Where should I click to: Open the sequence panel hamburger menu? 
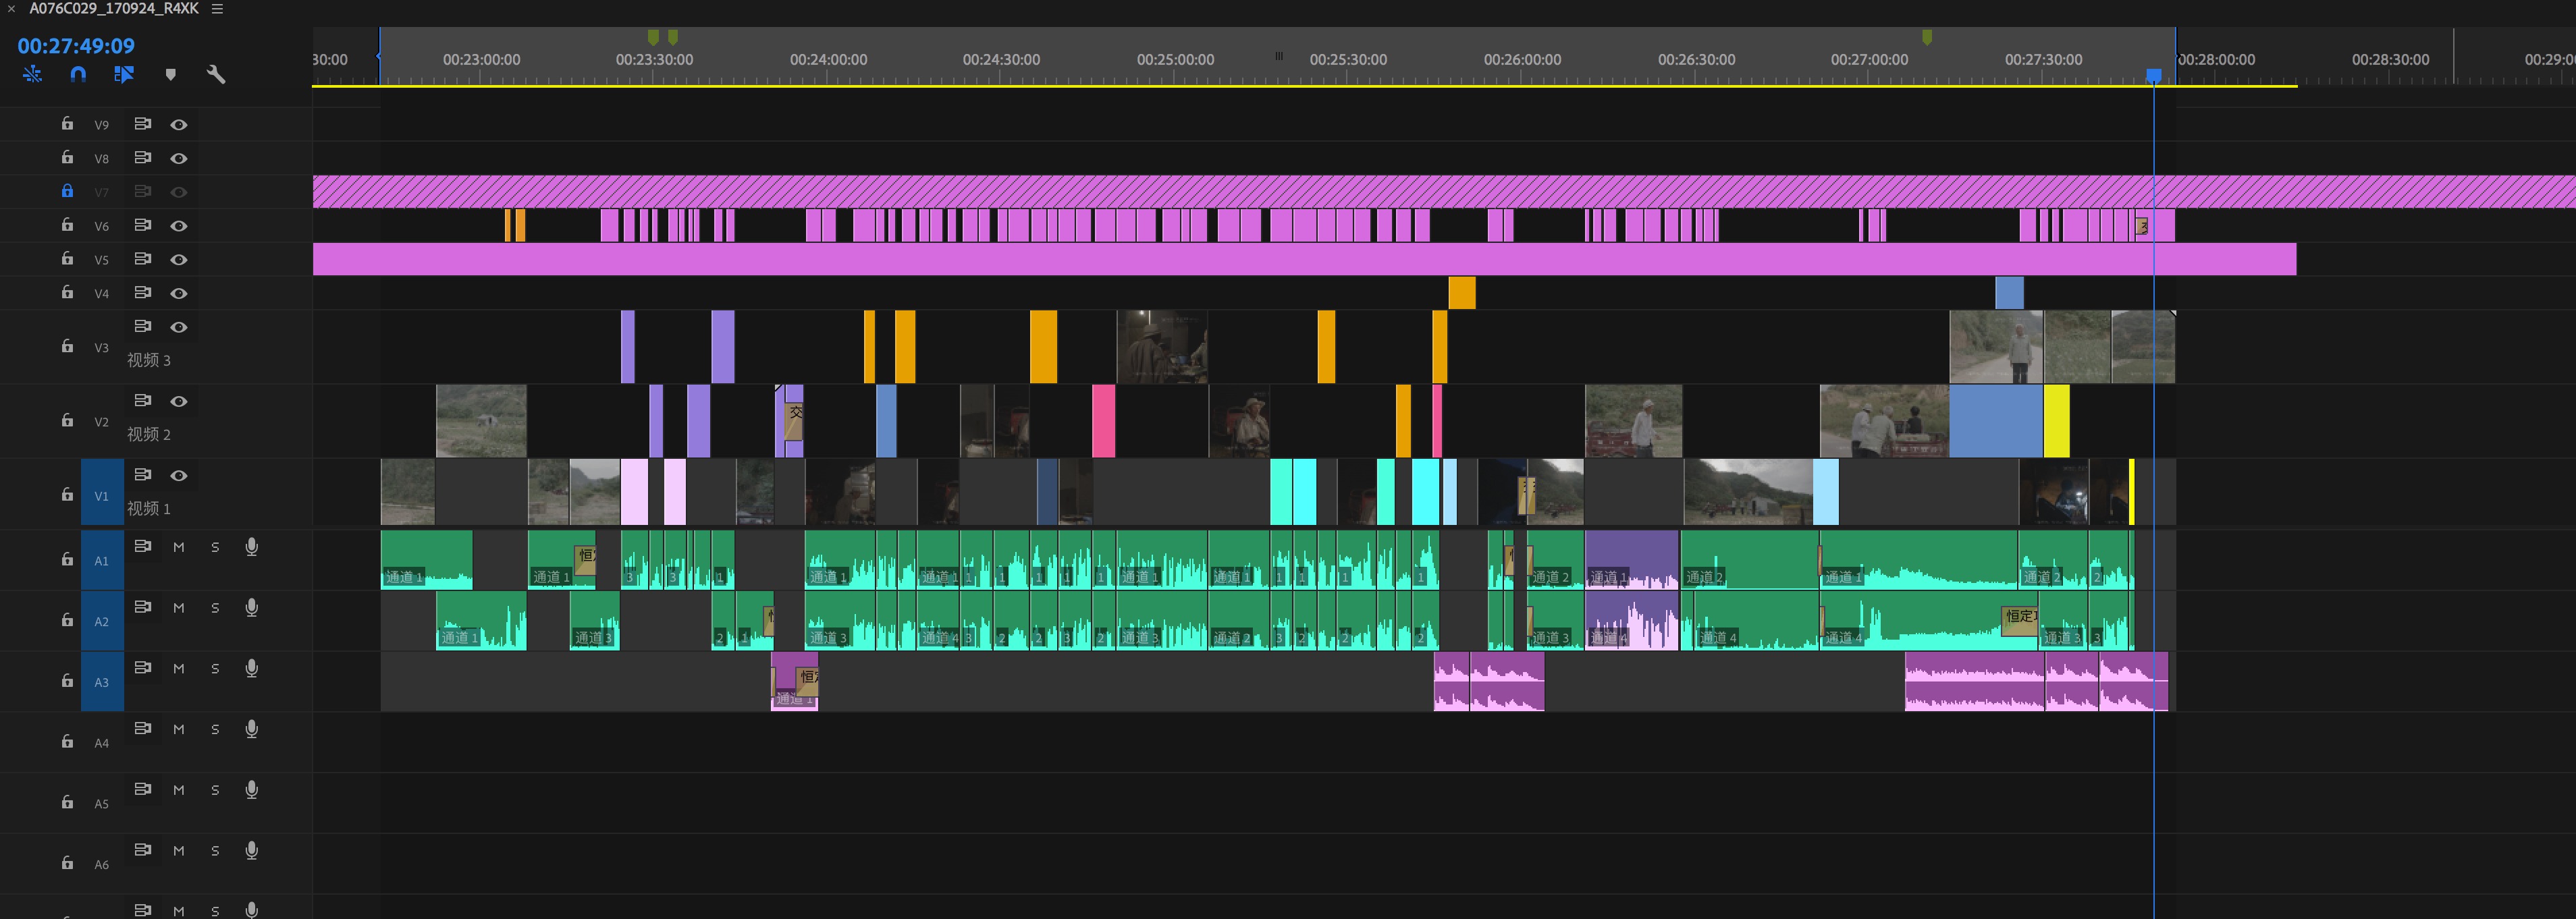(x=217, y=9)
